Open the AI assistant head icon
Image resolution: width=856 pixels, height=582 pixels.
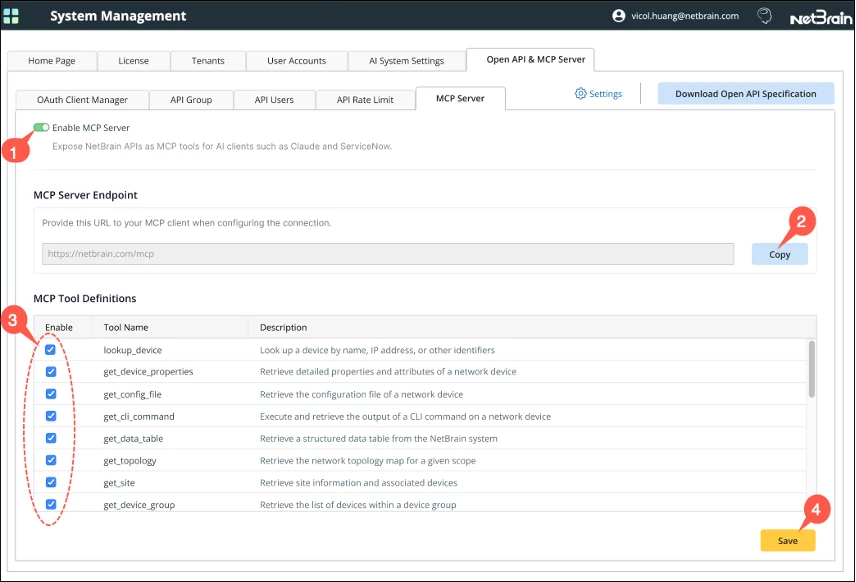pos(764,16)
